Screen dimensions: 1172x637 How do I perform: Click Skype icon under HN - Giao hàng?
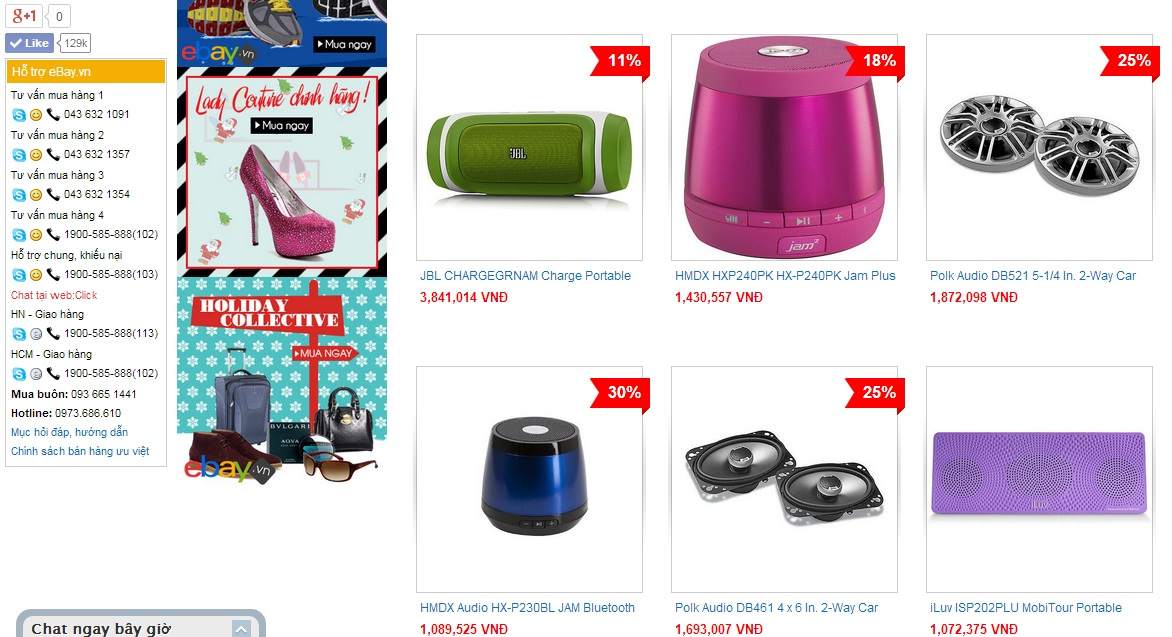[19, 334]
